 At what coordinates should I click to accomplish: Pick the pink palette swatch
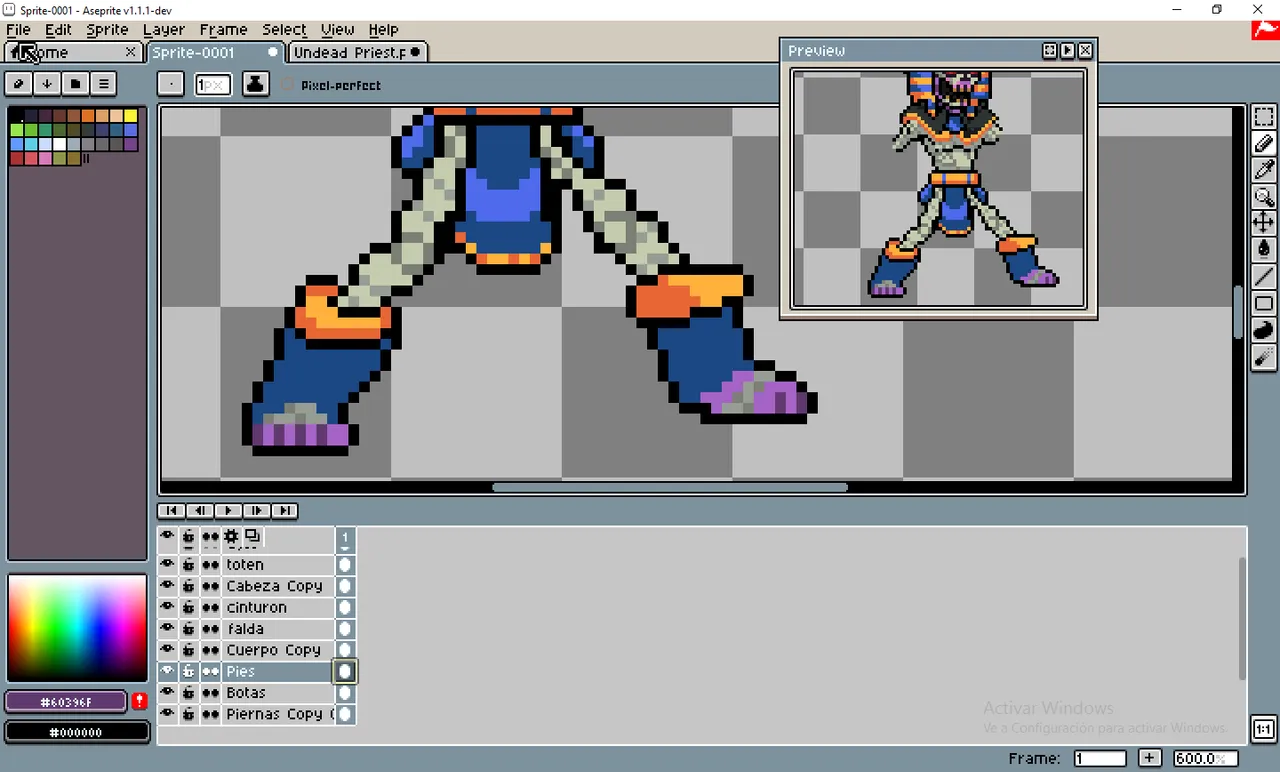click(45, 158)
